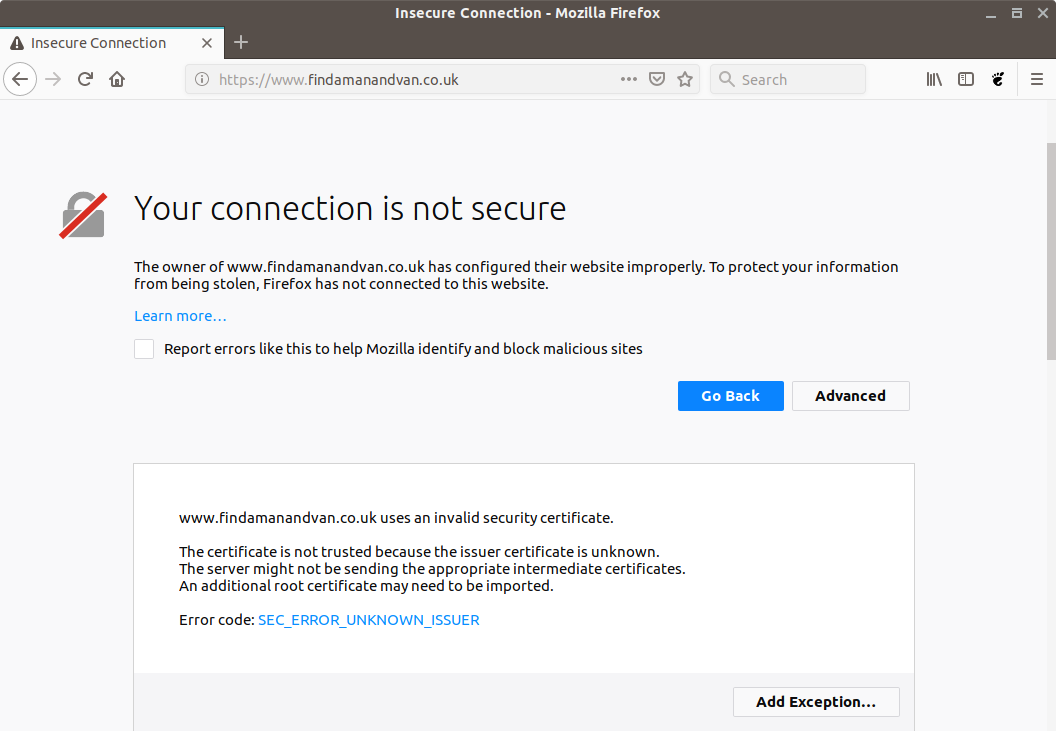The image size is (1056, 731).
Task: Open page actions three-dot menu
Action: click(629, 80)
